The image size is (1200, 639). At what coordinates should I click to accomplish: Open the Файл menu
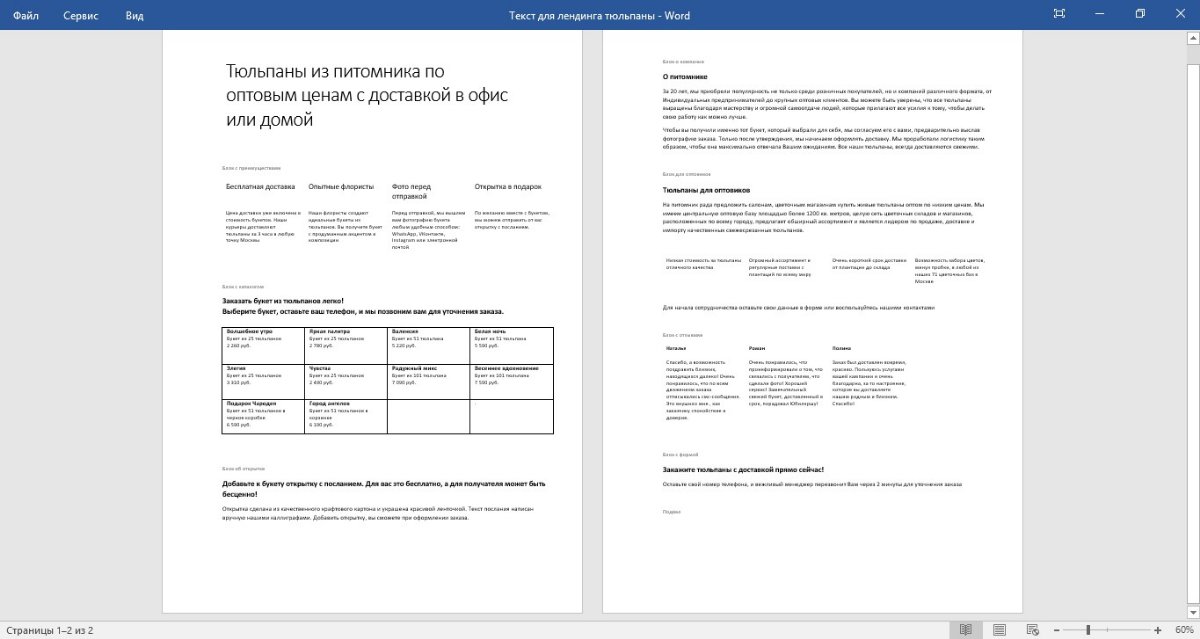[26, 15]
